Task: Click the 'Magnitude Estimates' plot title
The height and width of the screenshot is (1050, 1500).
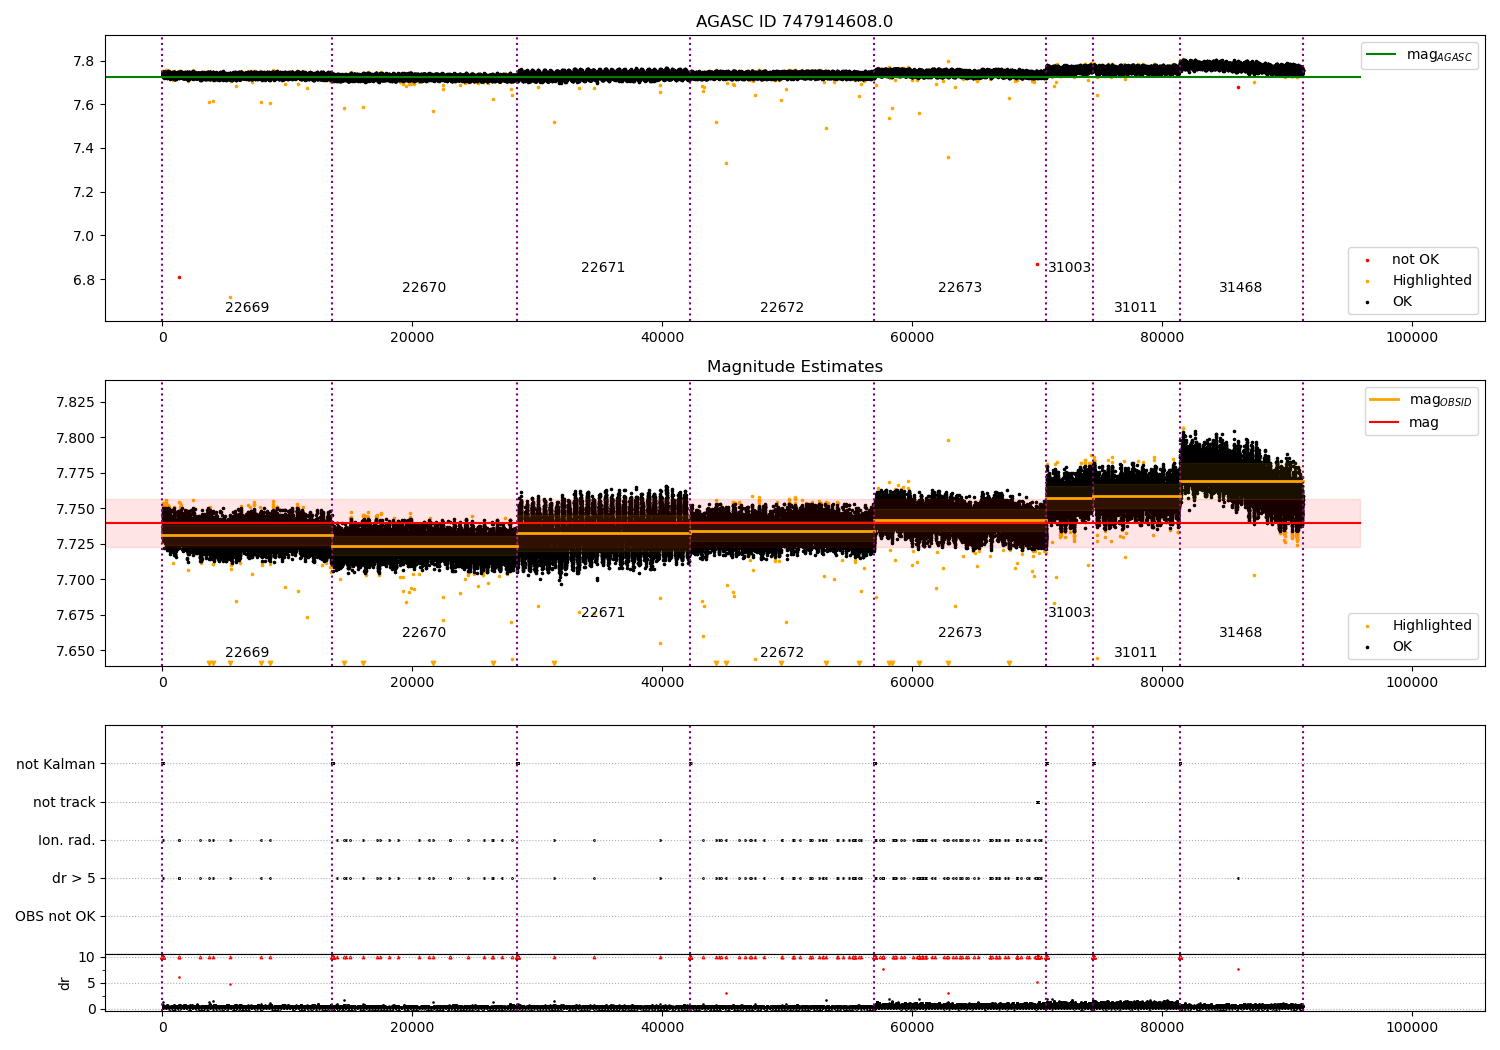Action: (794, 367)
